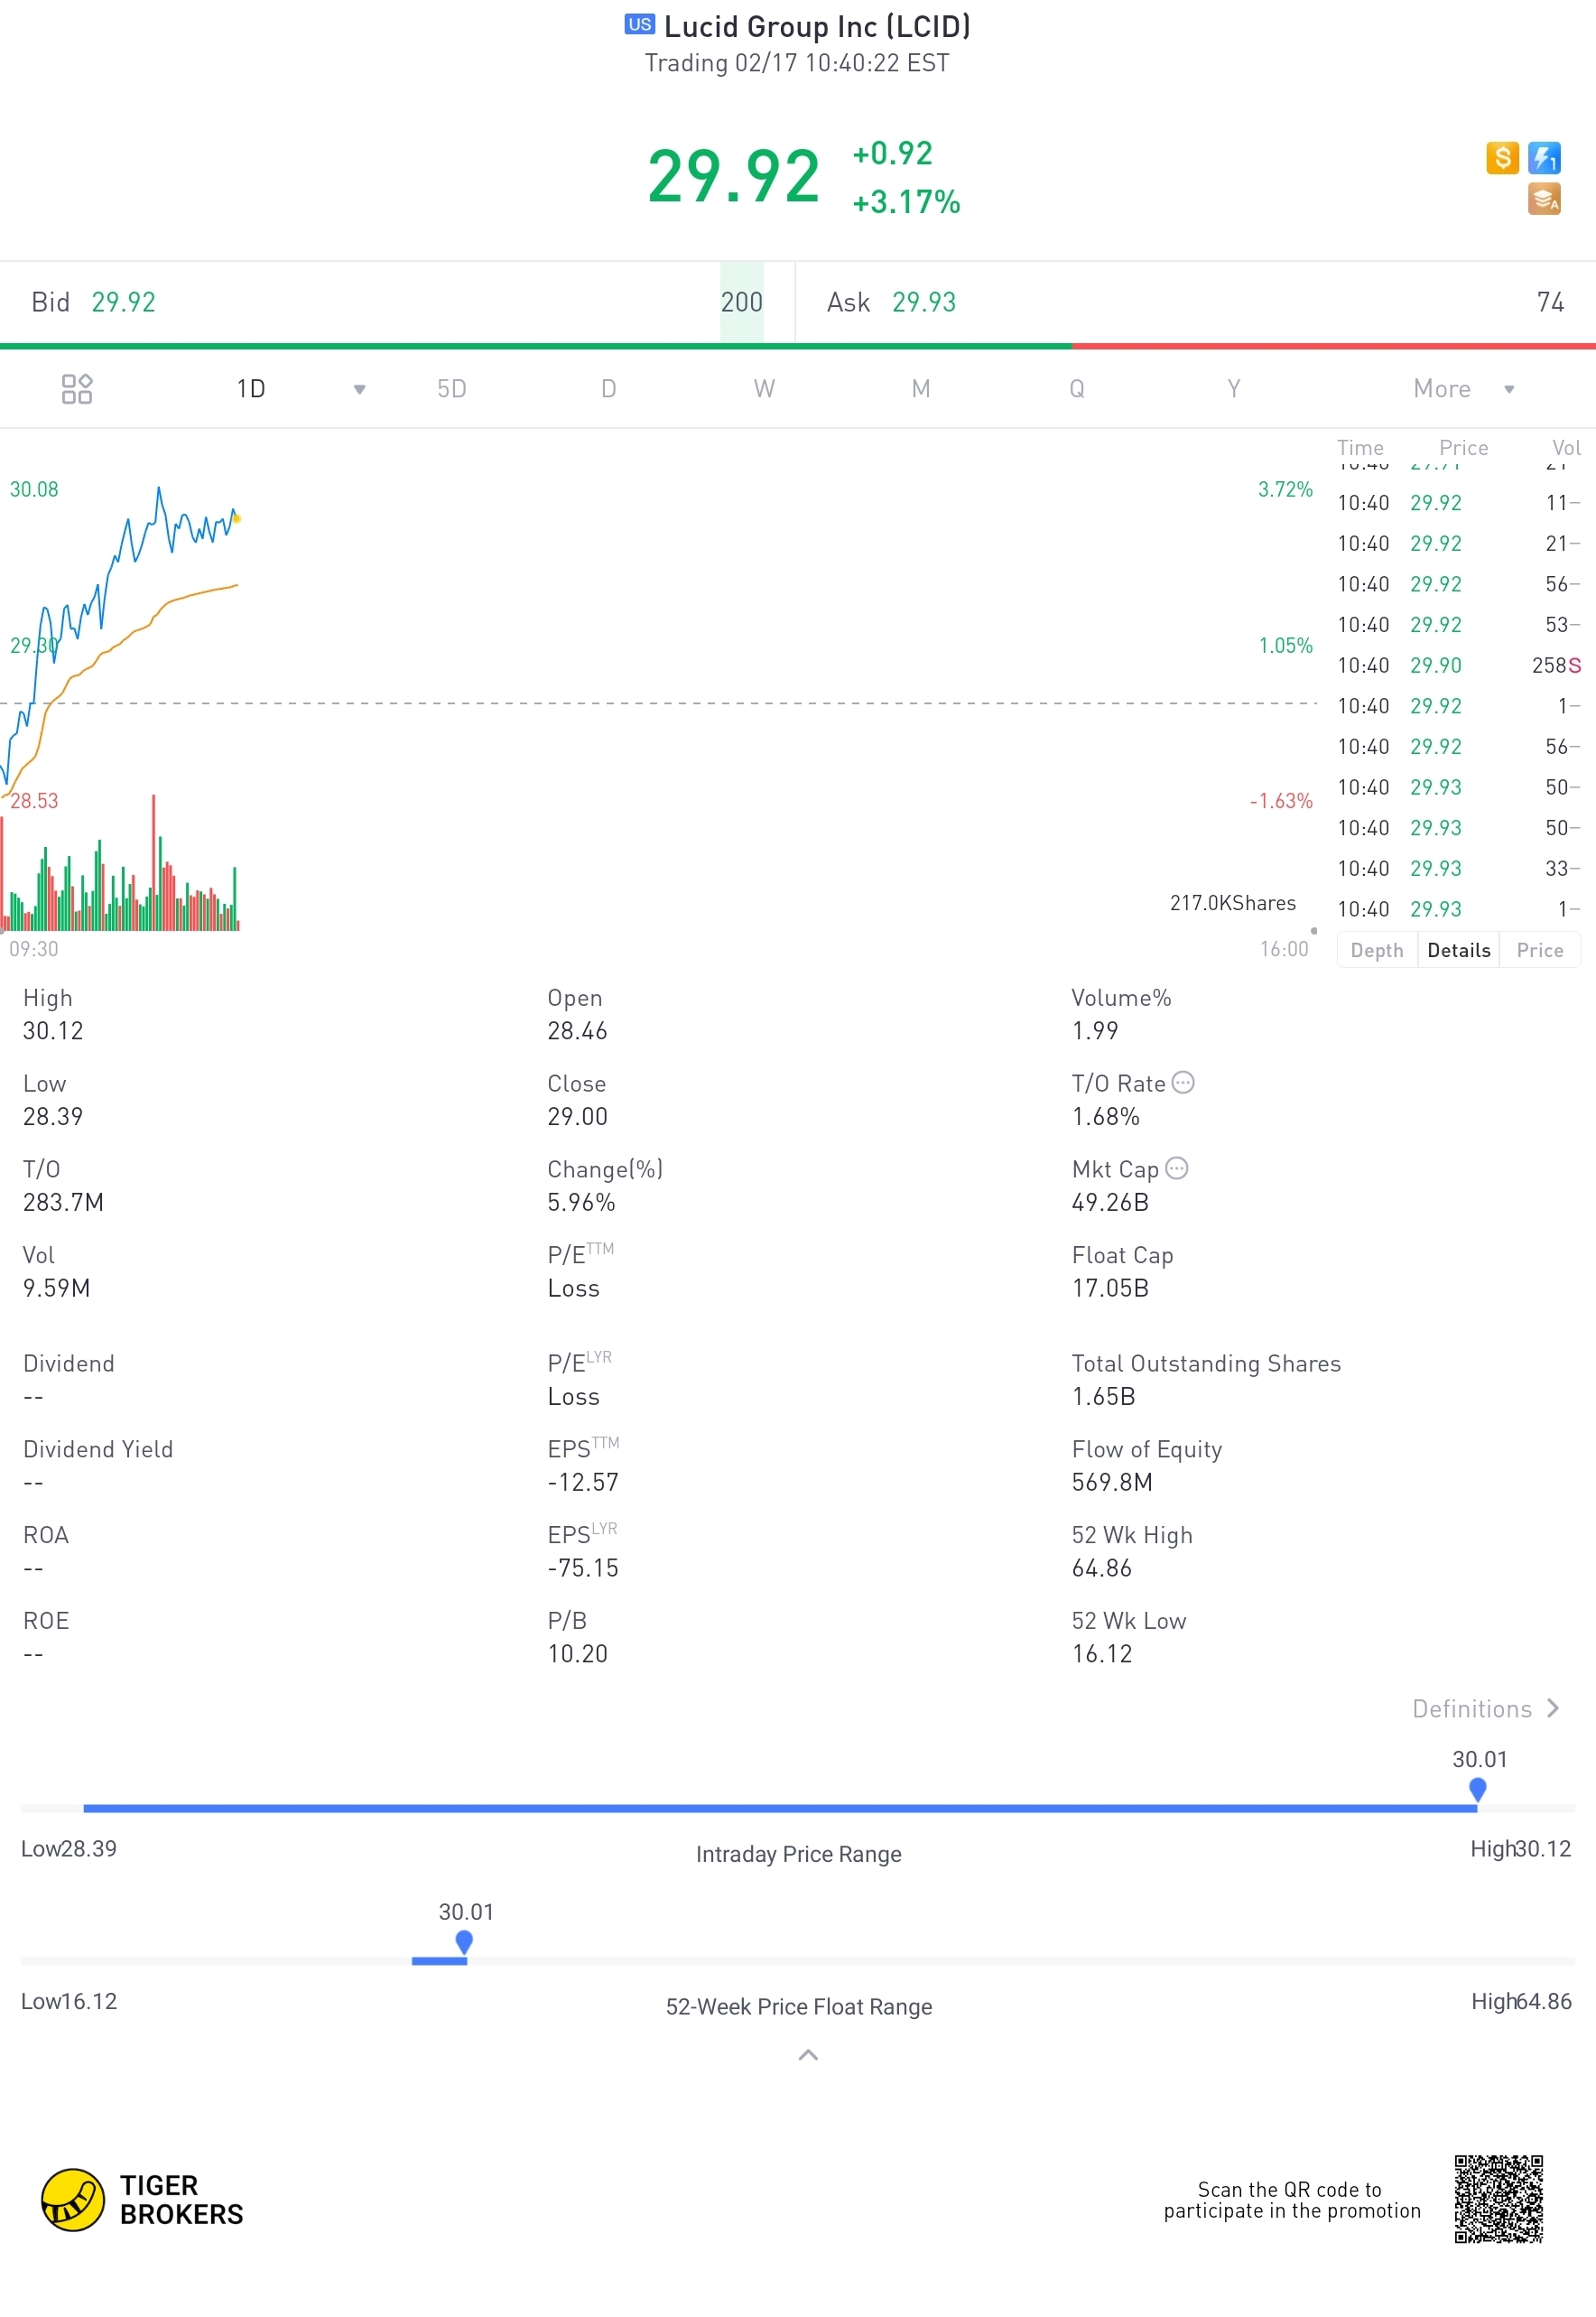Switch the trade panel to Depth
This screenshot has width=1596, height=2317.
coord(1376,950)
